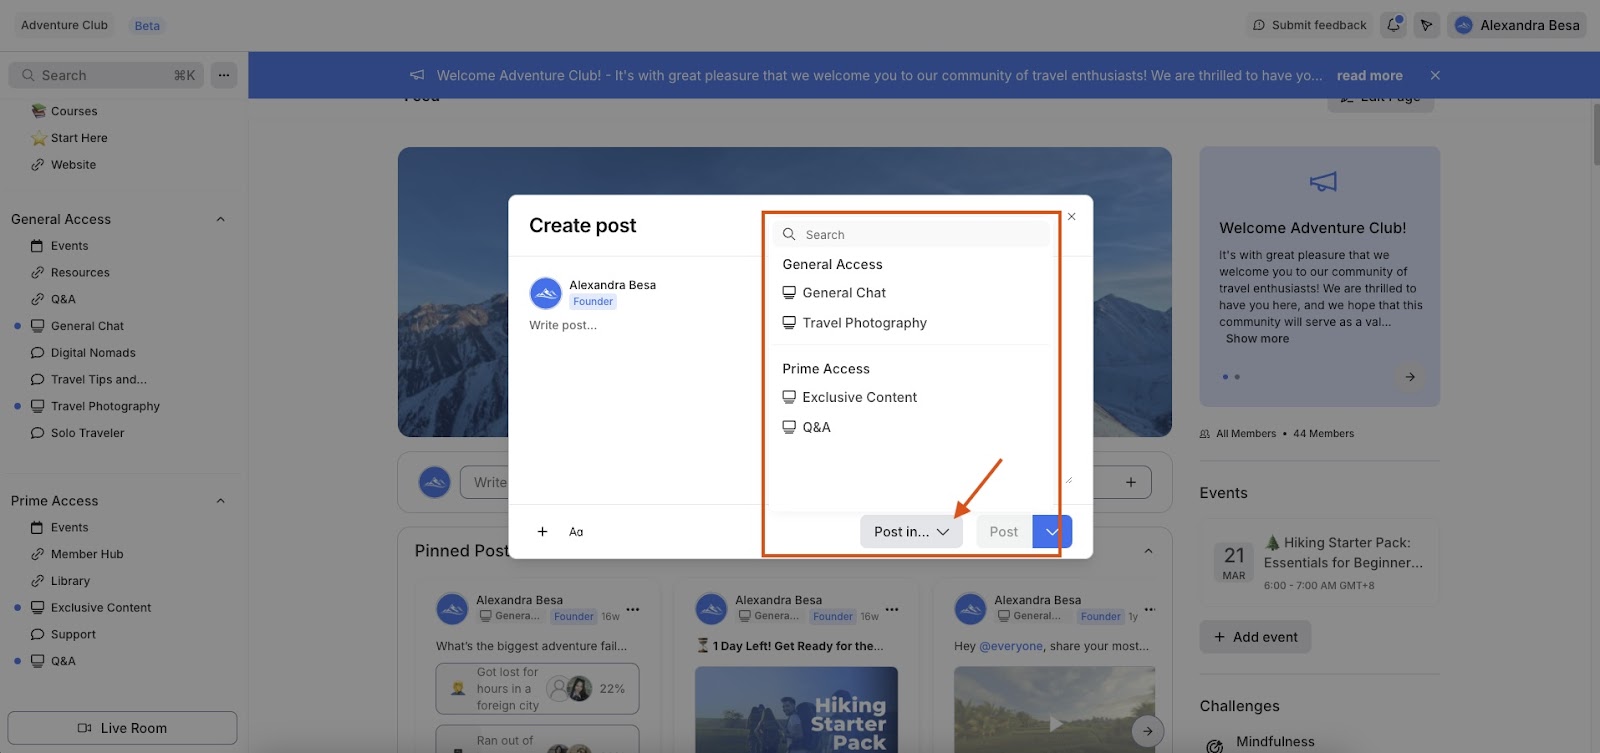Click Show more on the welcome card

pos(1257,339)
